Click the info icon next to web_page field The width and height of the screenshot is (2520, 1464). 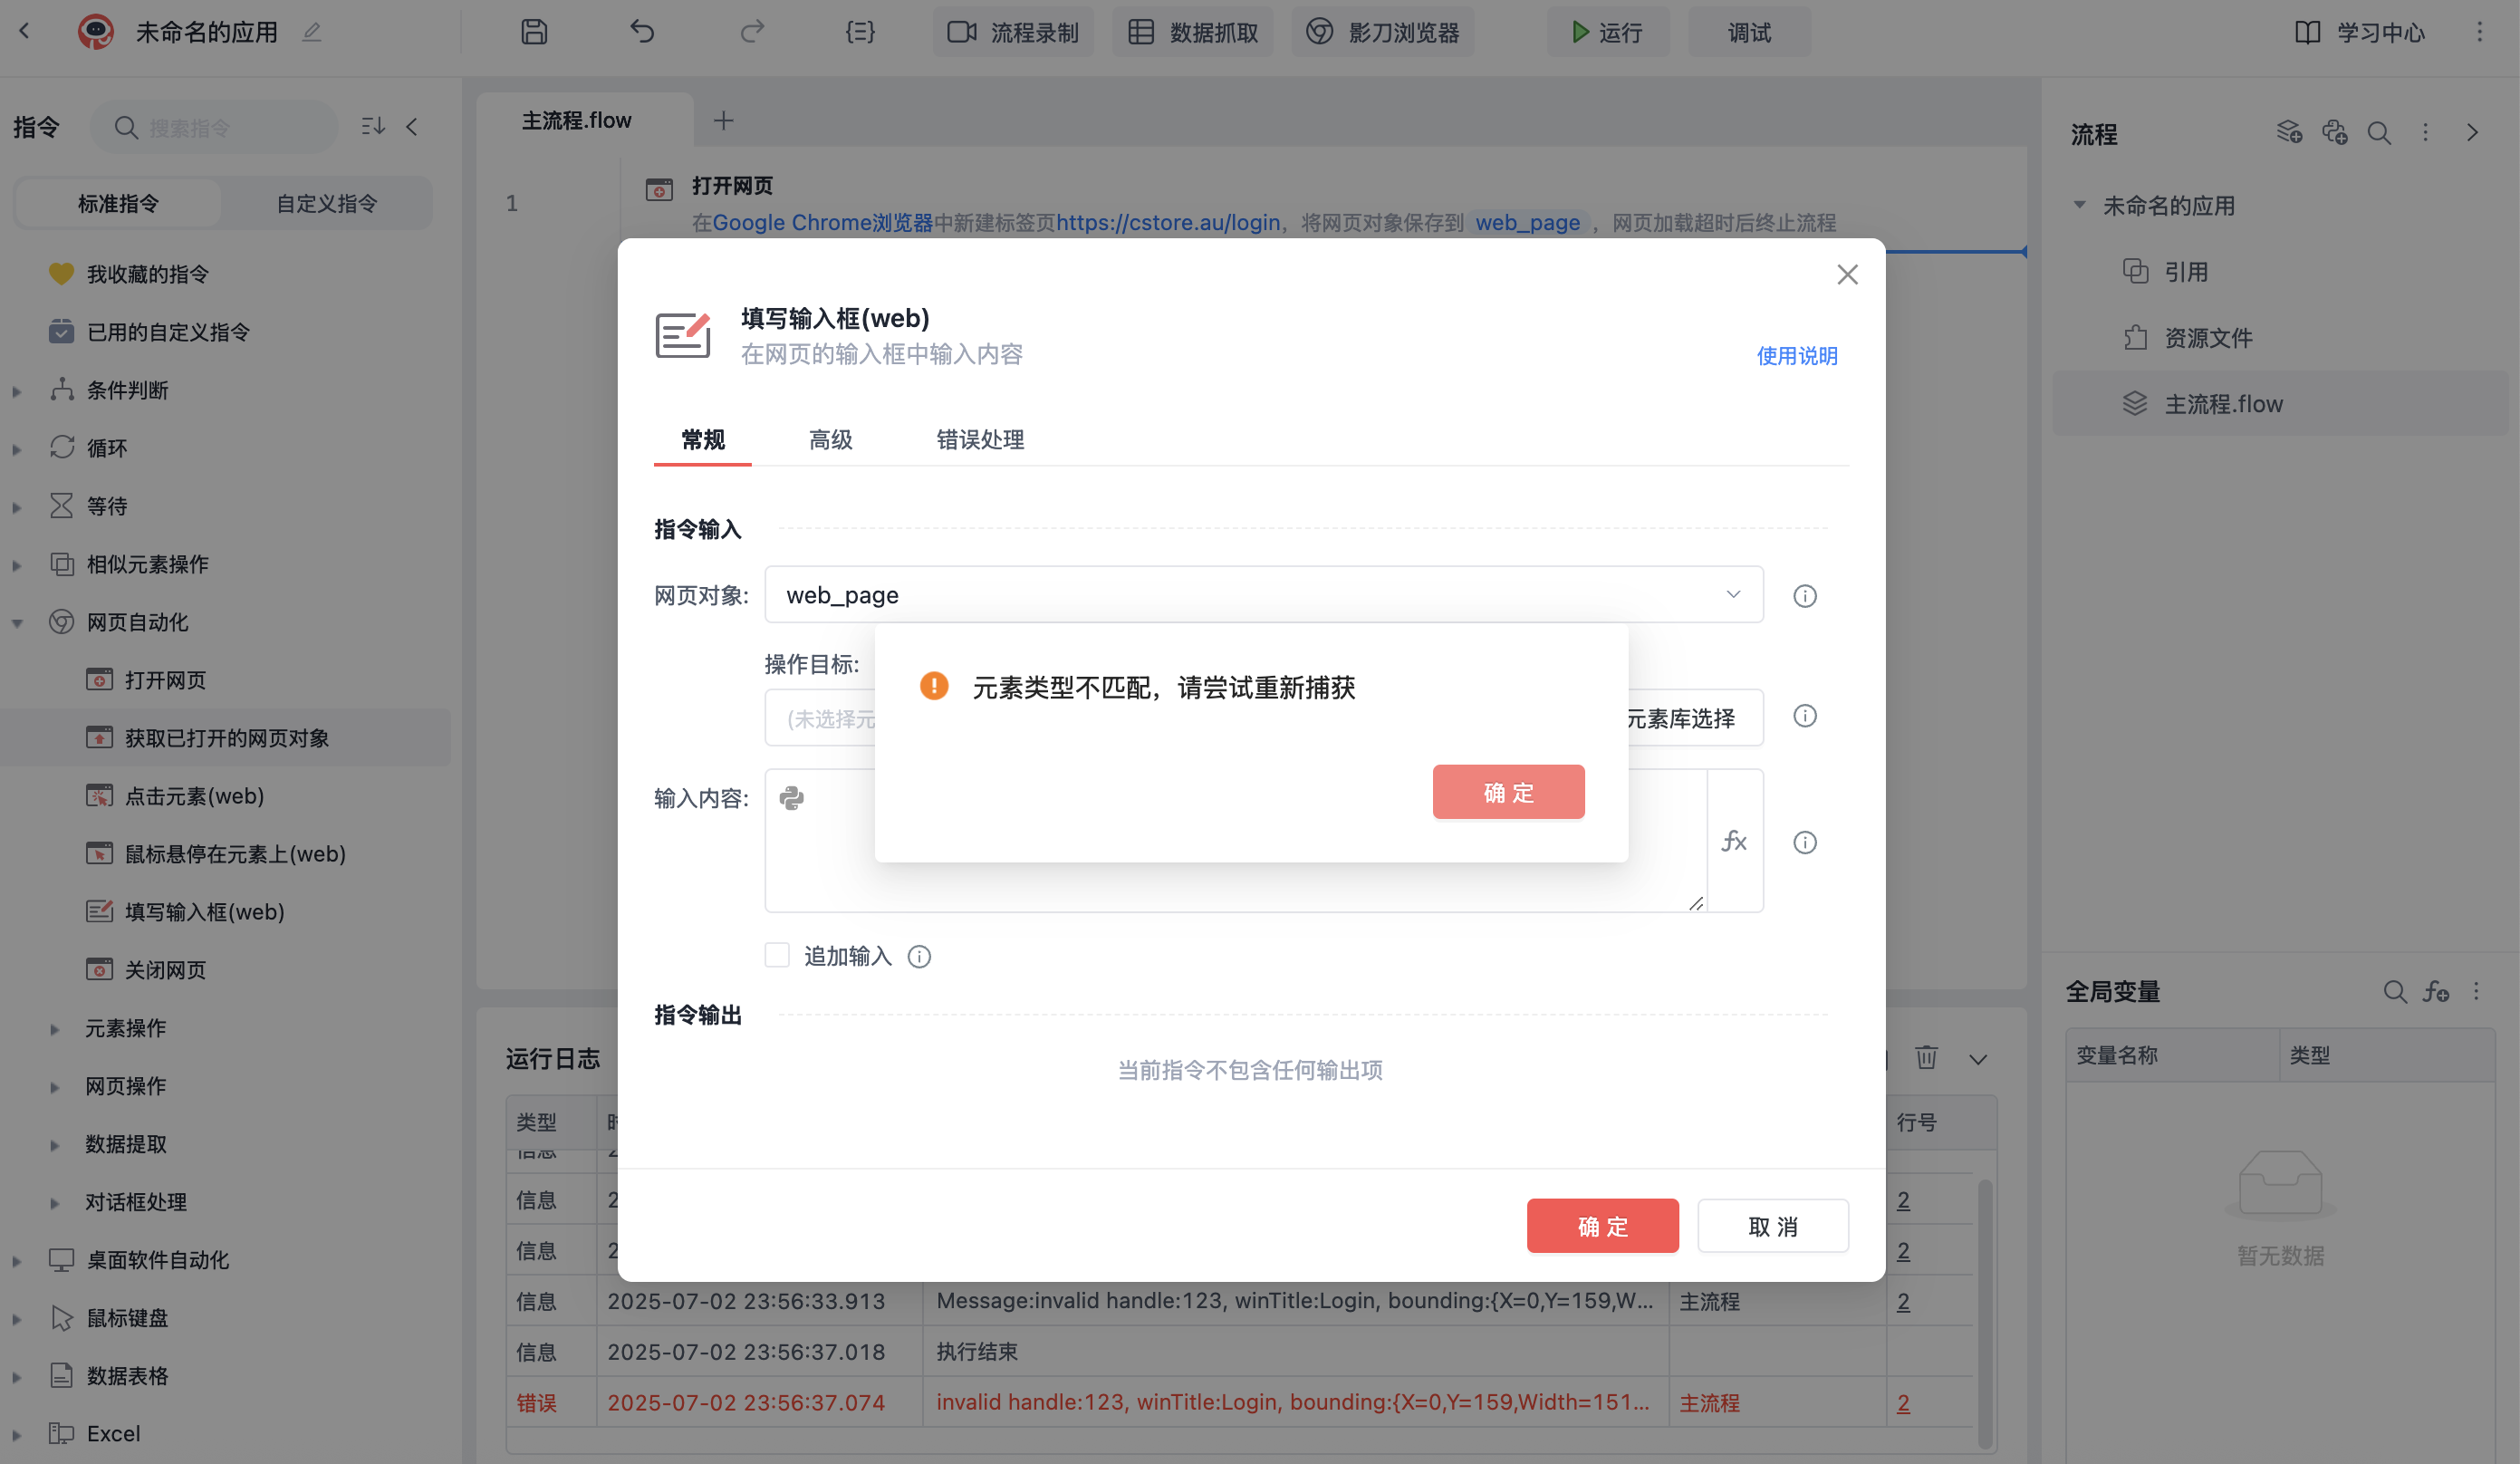coord(1805,596)
